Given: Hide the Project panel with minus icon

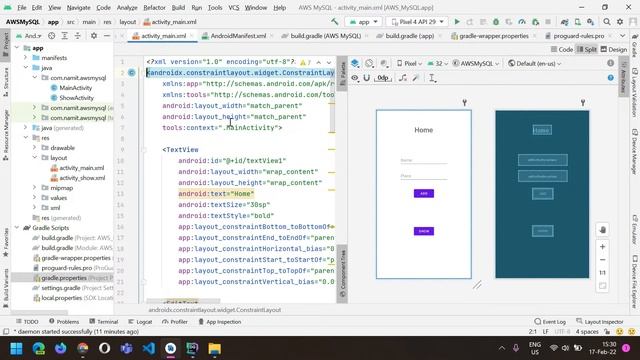Looking at the screenshot, I should pyautogui.click(x=107, y=36).
